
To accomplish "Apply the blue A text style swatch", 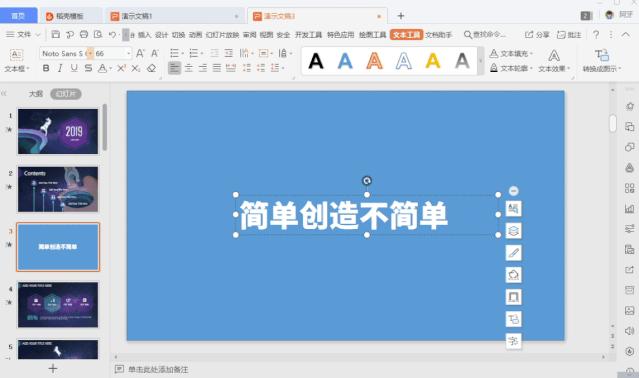I will click(x=345, y=61).
